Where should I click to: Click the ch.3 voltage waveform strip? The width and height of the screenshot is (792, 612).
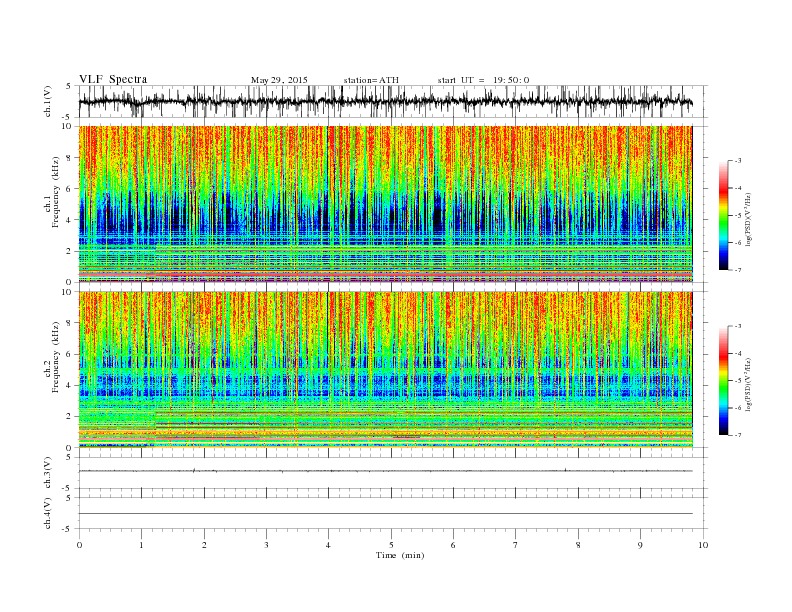tap(392, 473)
